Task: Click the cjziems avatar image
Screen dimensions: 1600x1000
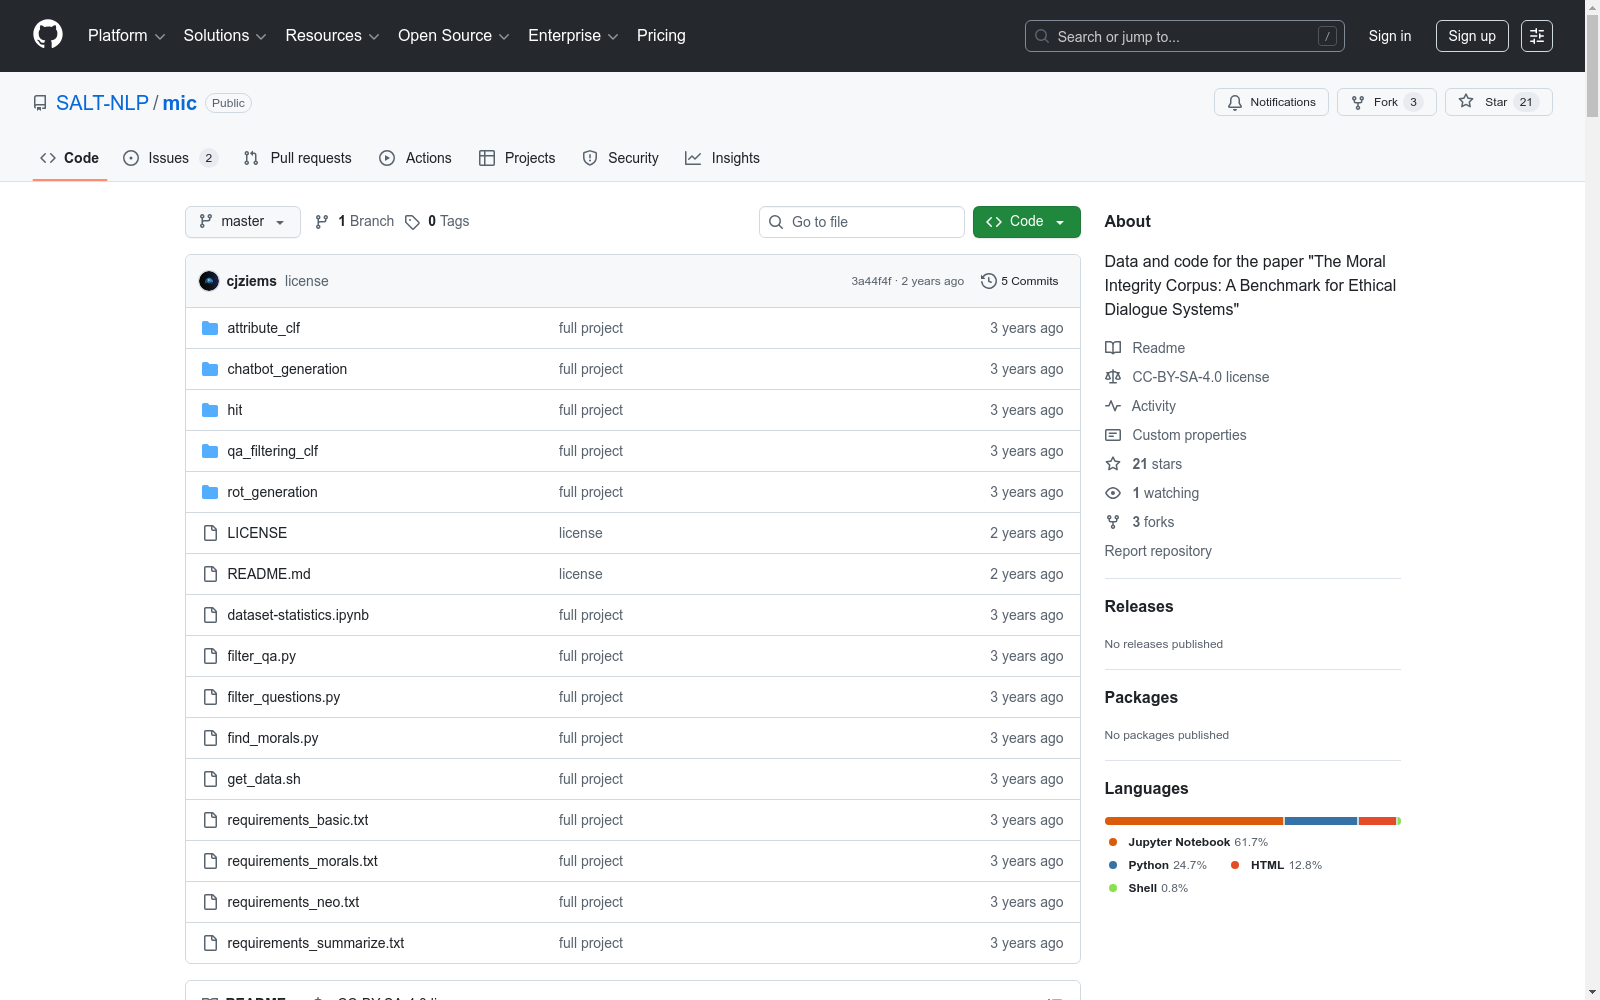Action: point(209,281)
